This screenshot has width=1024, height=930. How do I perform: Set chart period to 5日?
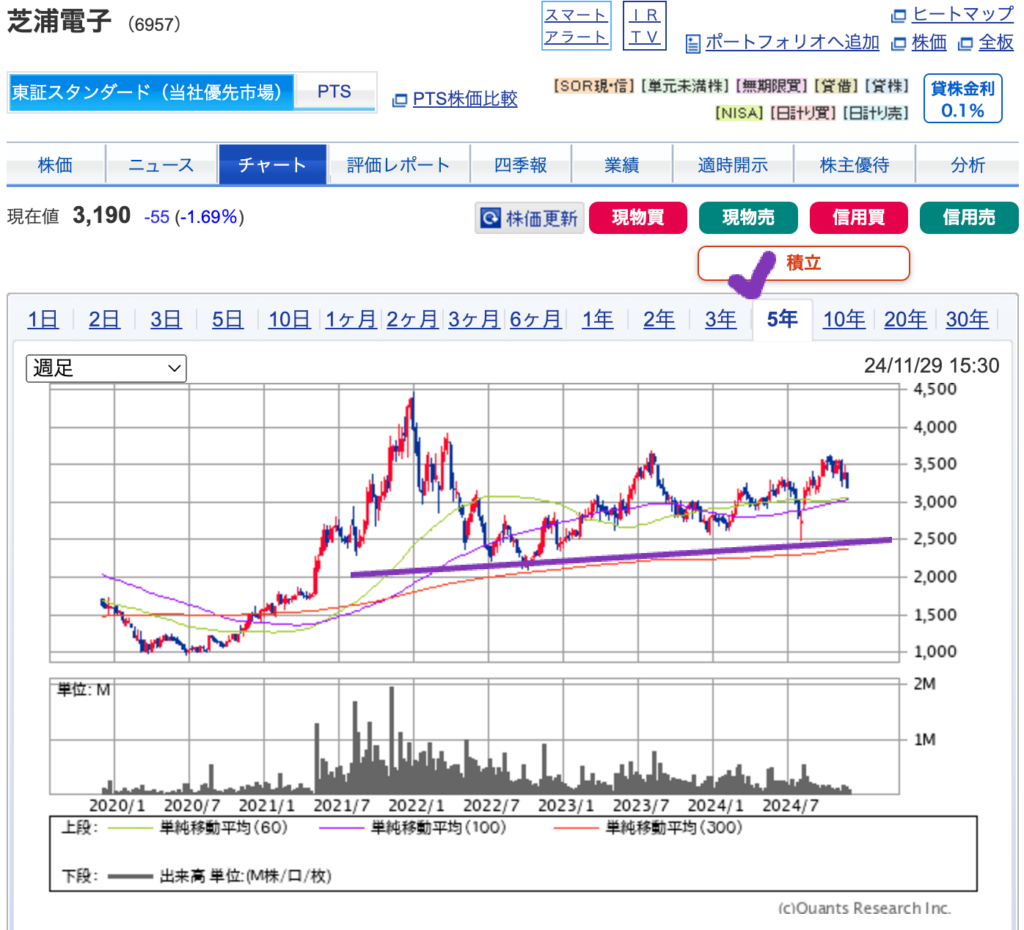[x=227, y=319]
